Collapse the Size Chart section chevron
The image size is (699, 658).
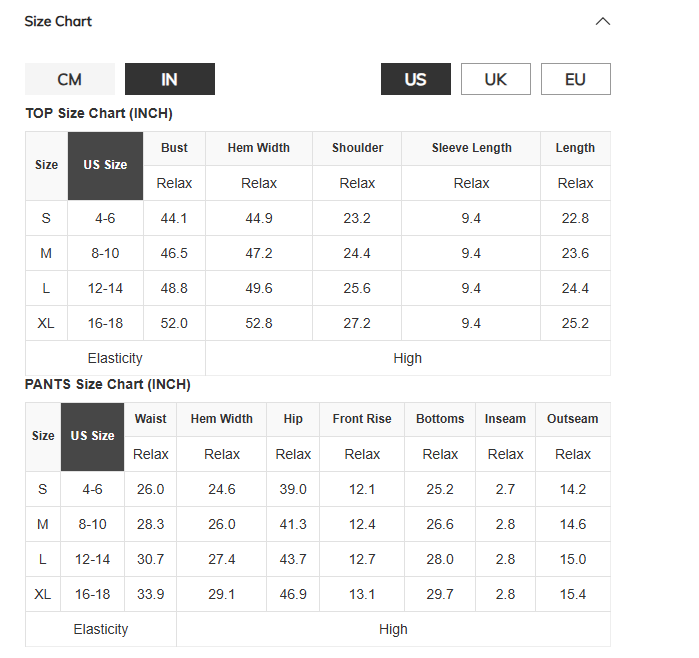tap(603, 21)
